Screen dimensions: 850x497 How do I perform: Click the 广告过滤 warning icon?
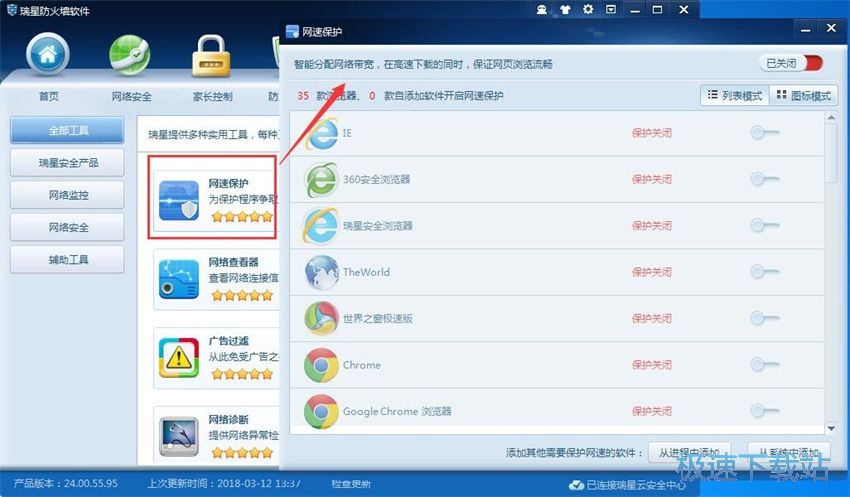179,358
